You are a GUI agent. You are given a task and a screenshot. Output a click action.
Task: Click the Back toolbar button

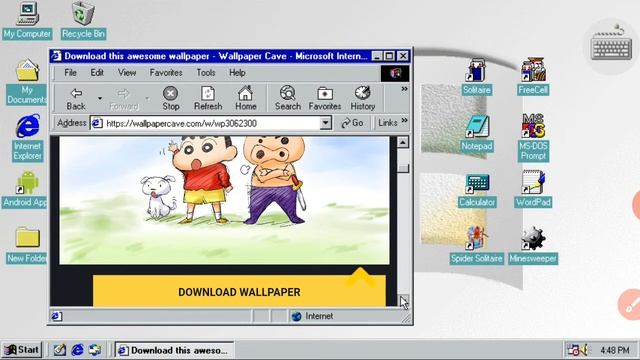(76, 98)
